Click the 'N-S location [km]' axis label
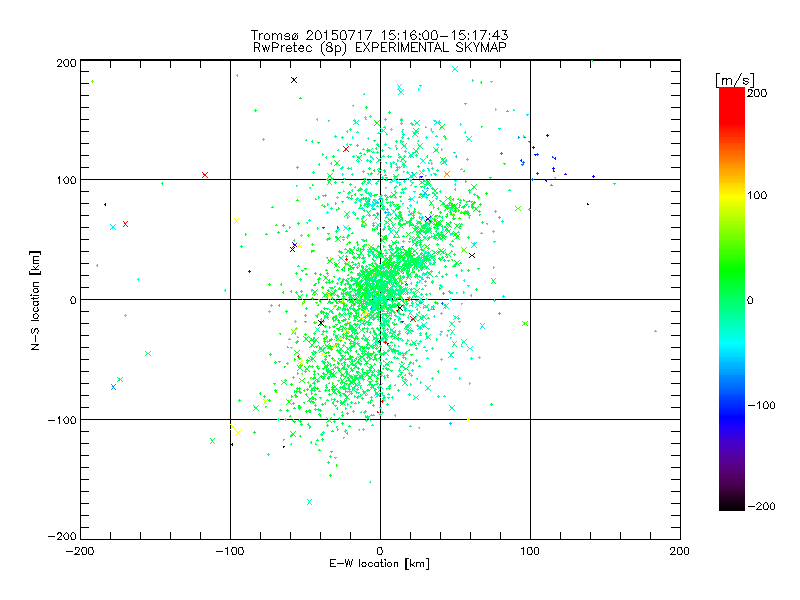The image size is (800, 600). click(35, 300)
